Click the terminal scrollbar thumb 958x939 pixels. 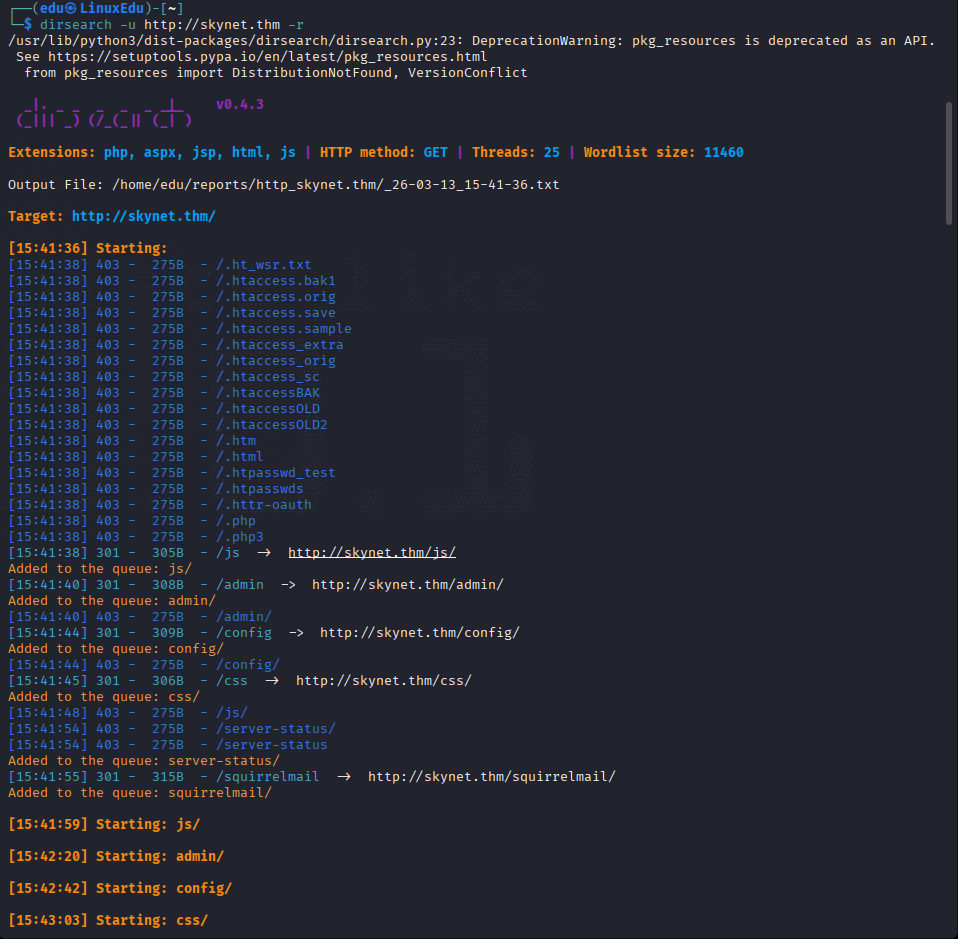(948, 164)
